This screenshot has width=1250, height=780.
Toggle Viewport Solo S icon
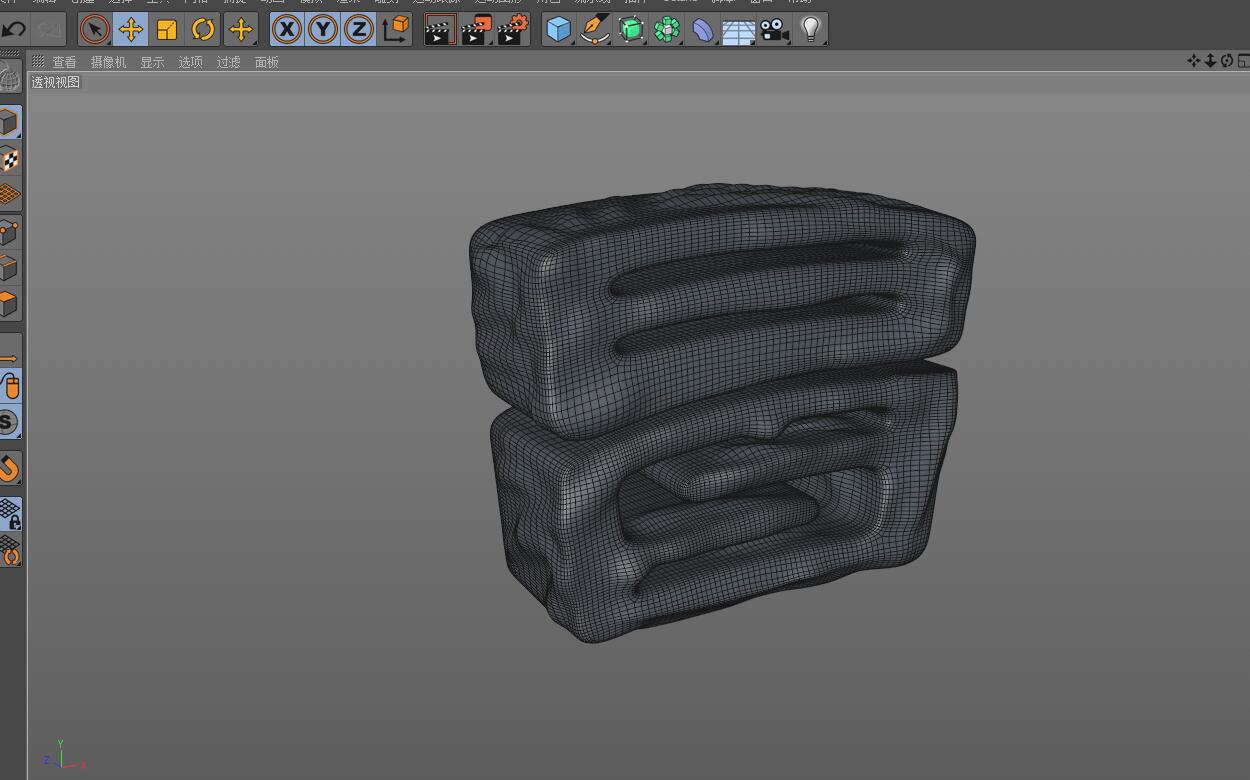click(x=10, y=422)
